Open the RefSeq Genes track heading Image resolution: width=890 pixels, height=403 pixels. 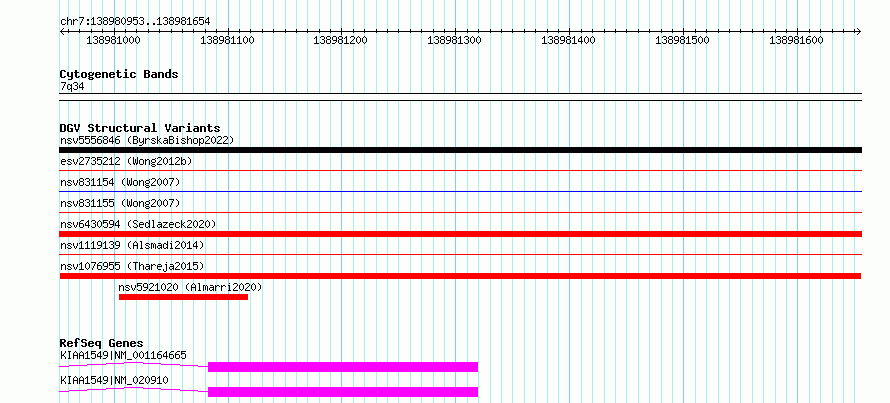click(x=101, y=343)
